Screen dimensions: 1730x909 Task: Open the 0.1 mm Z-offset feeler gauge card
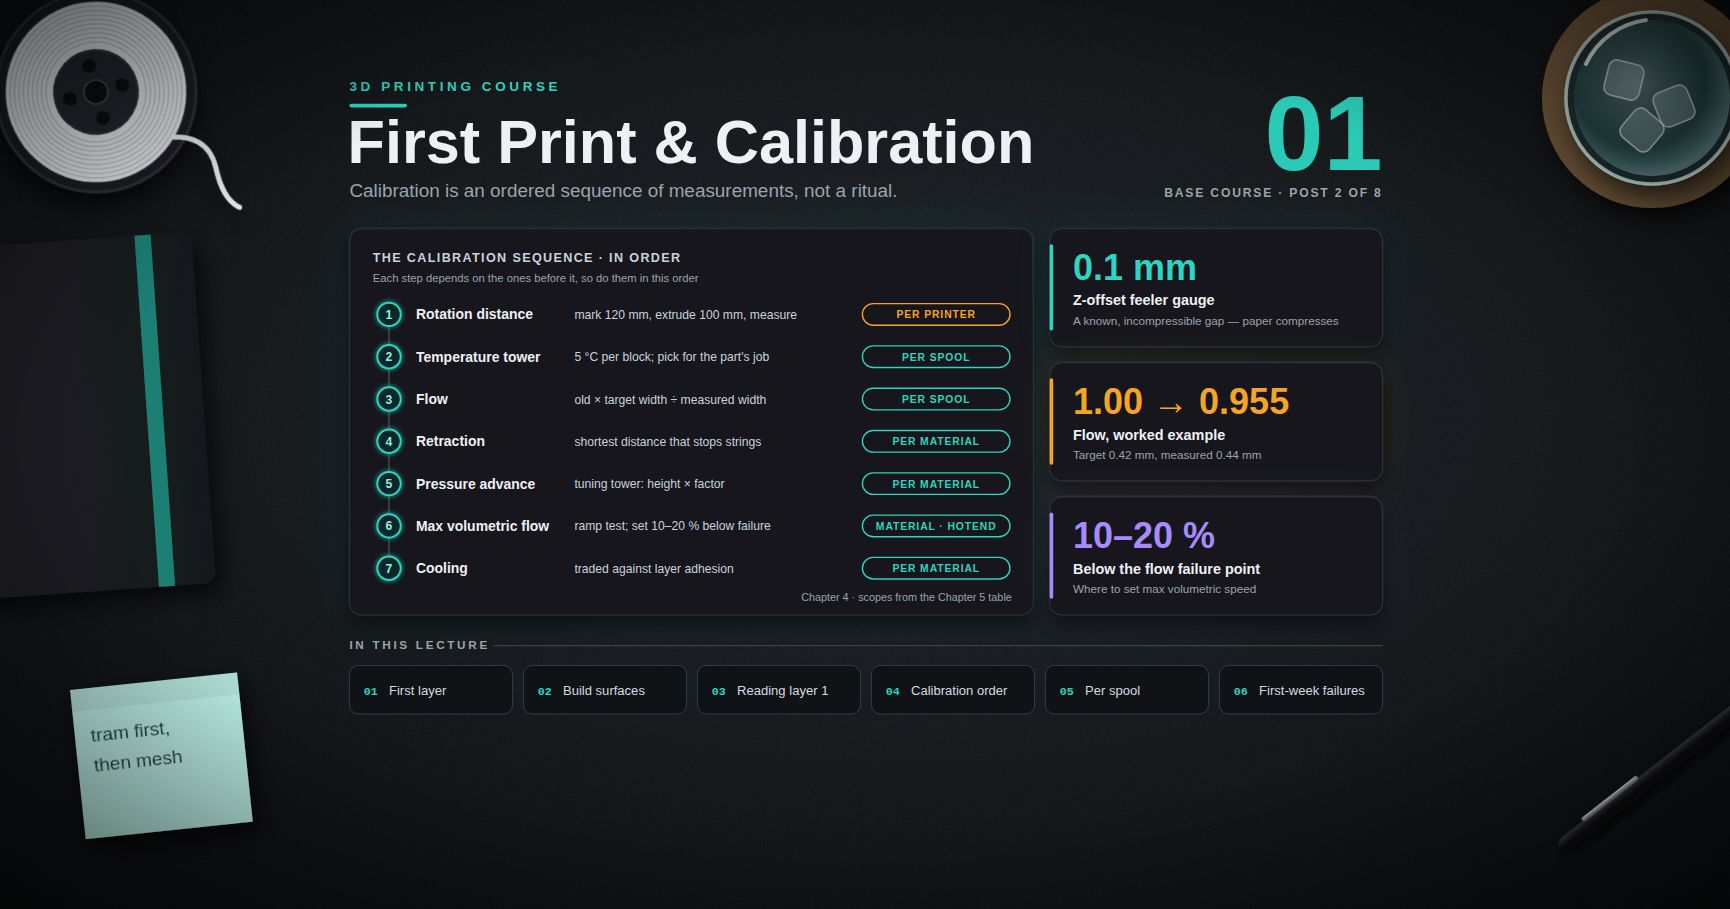point(1216,288)
